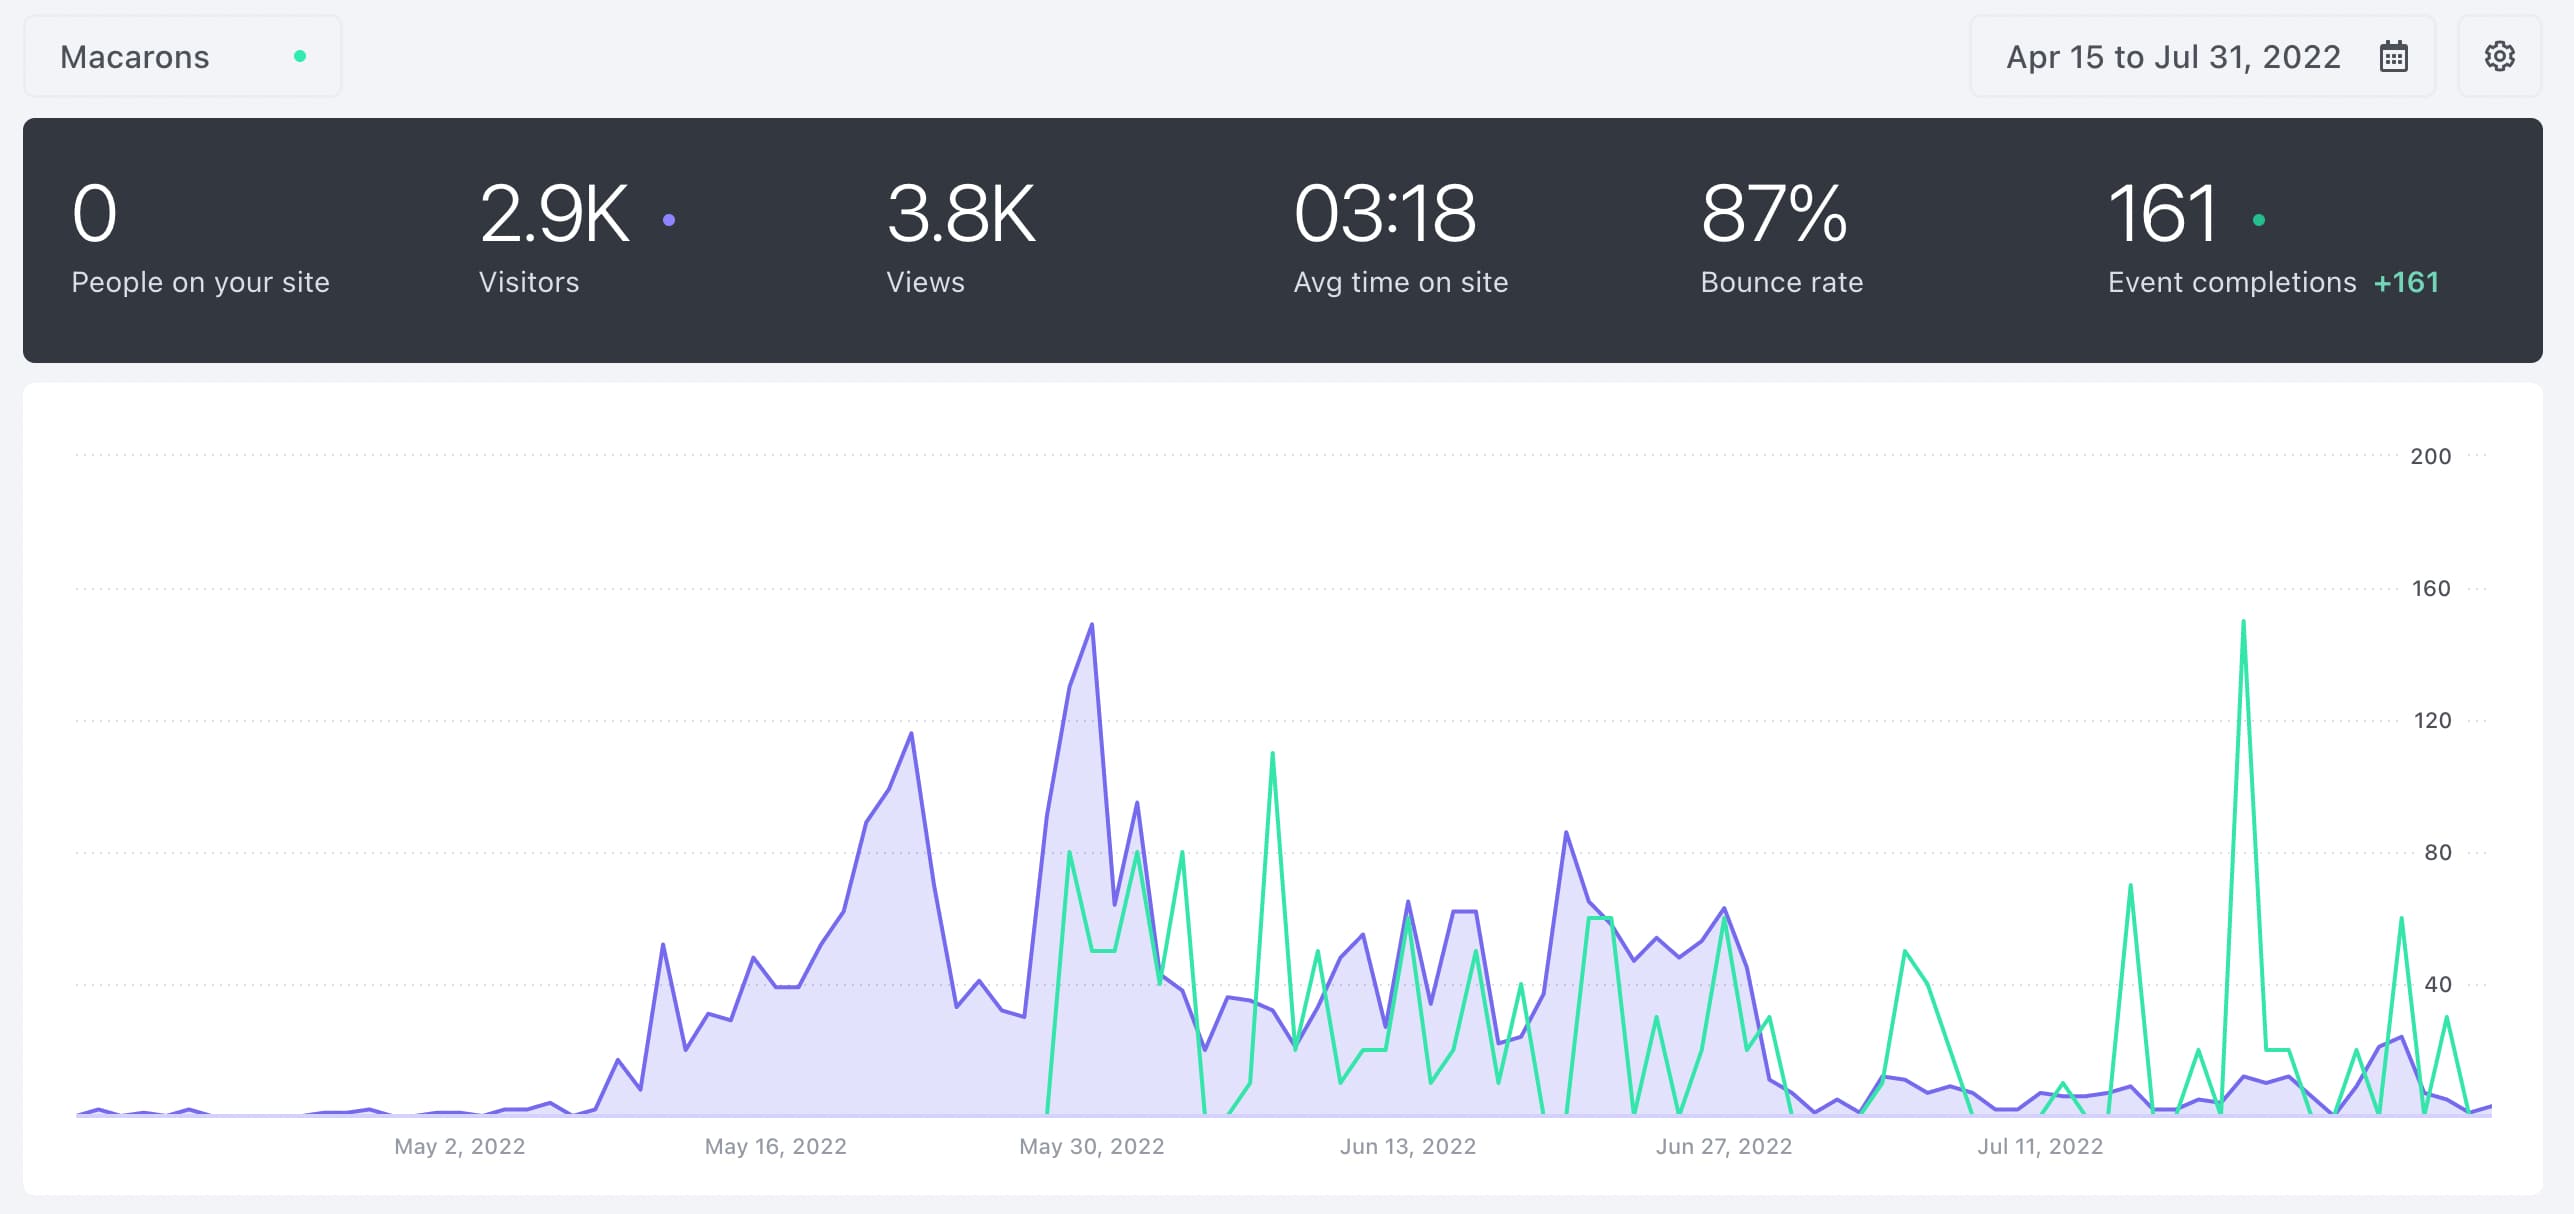The height and width of the screenshot is (1214, 2574).
Task: Click the +161 change indicator
Action: click(2406, 283)
